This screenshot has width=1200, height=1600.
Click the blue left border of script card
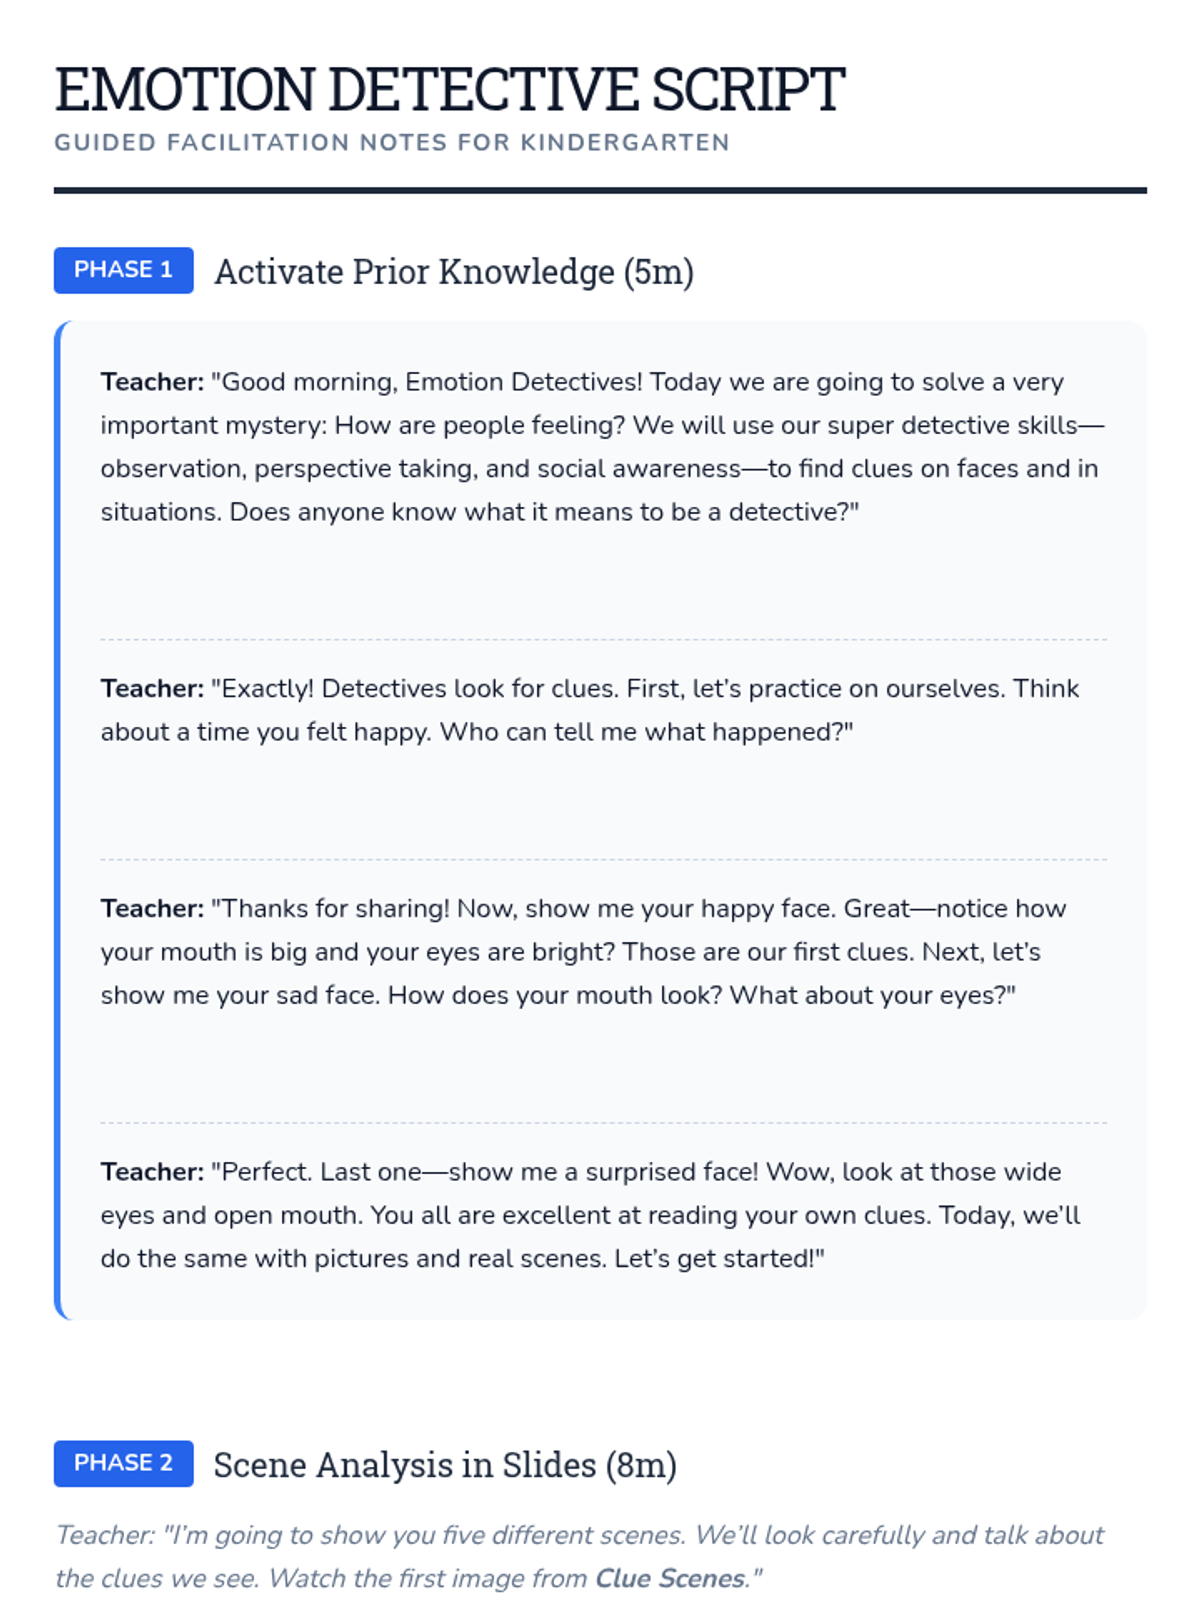click(x=58, y=820)
